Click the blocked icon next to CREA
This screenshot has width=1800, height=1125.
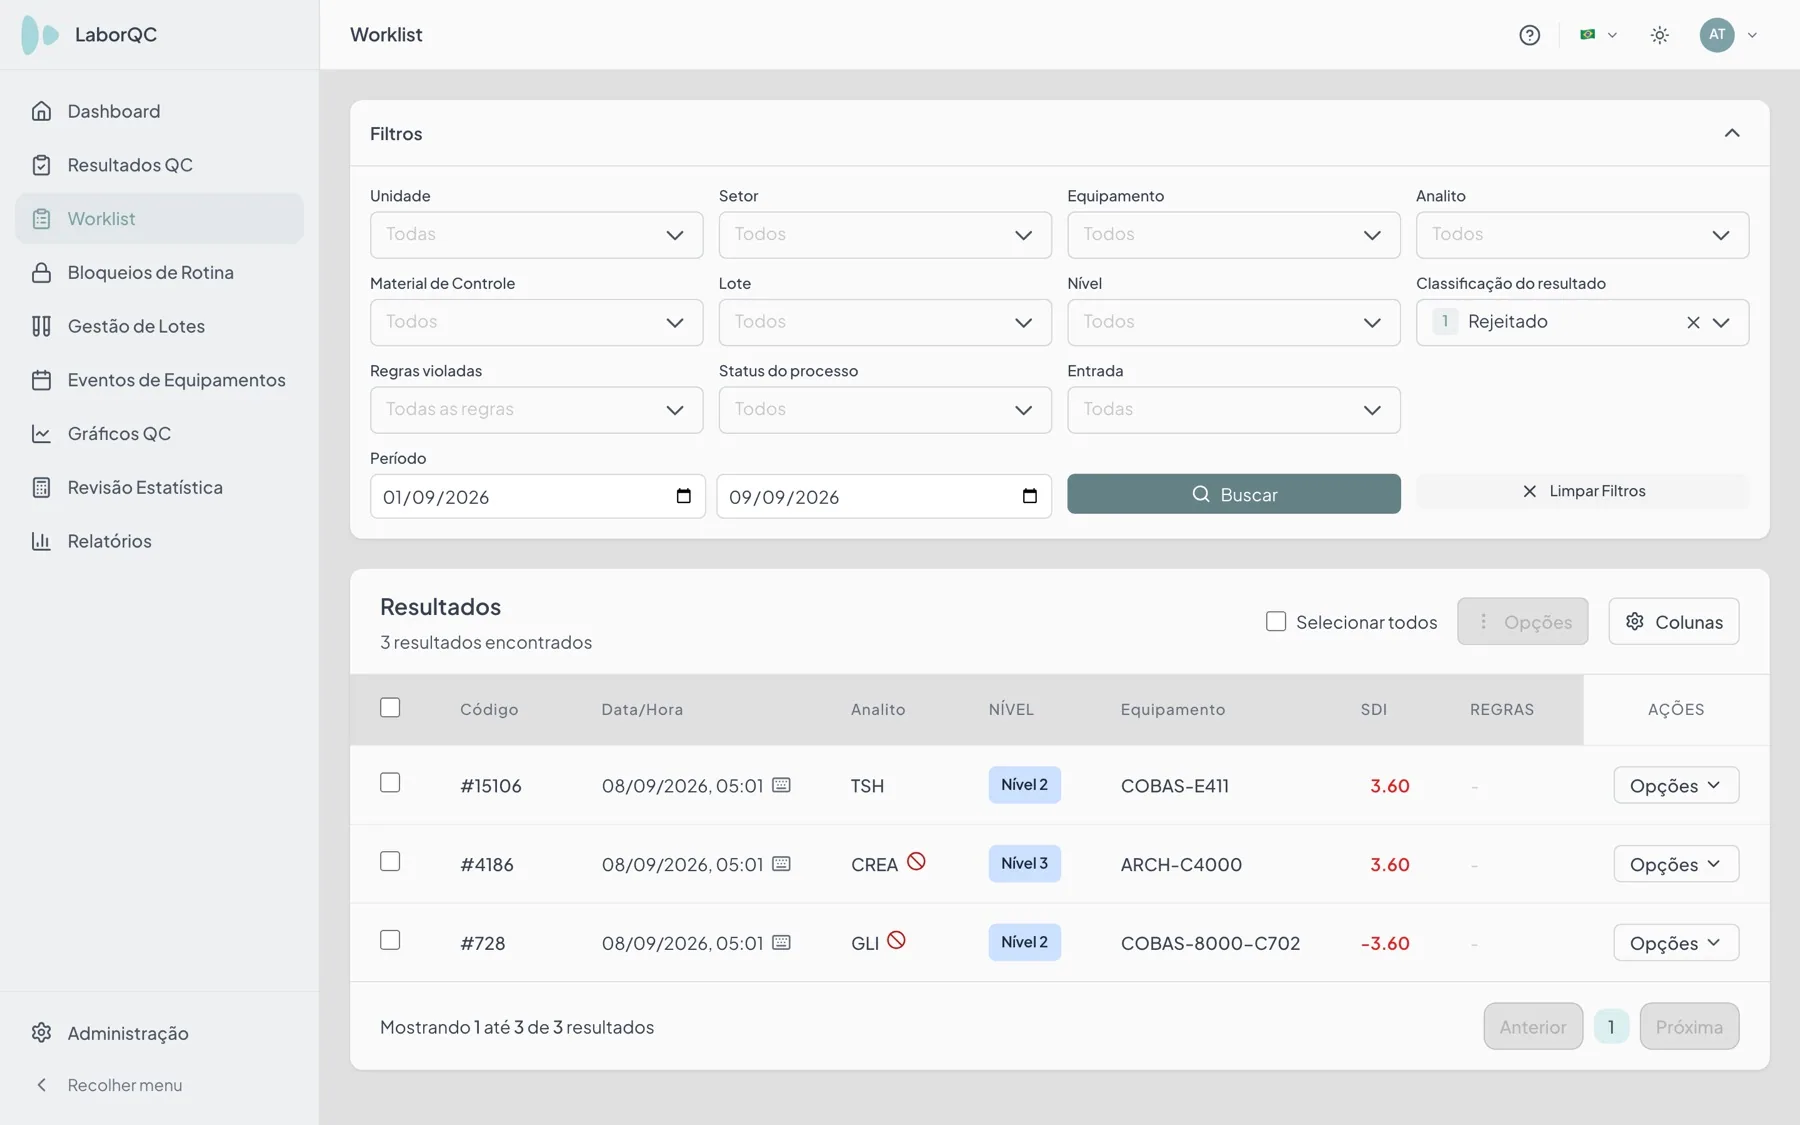point(916,861)
